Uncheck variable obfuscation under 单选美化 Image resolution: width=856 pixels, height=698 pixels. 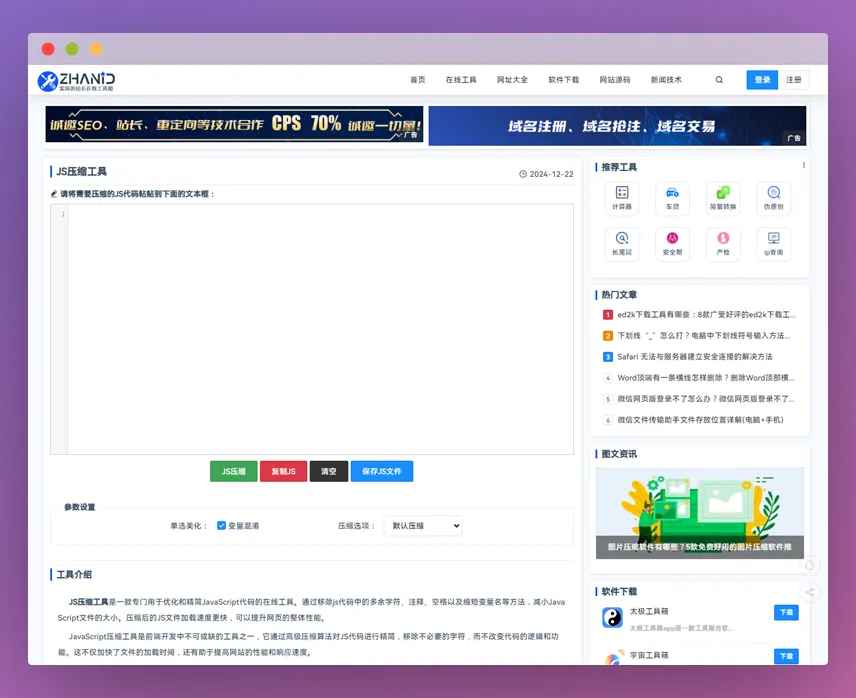tap(221, 525)
